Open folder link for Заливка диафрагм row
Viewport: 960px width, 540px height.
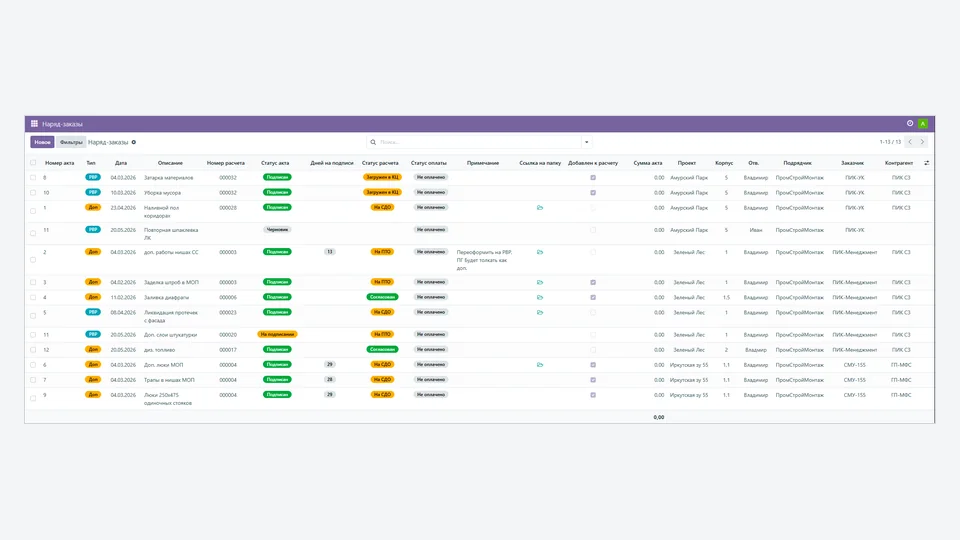540,298
